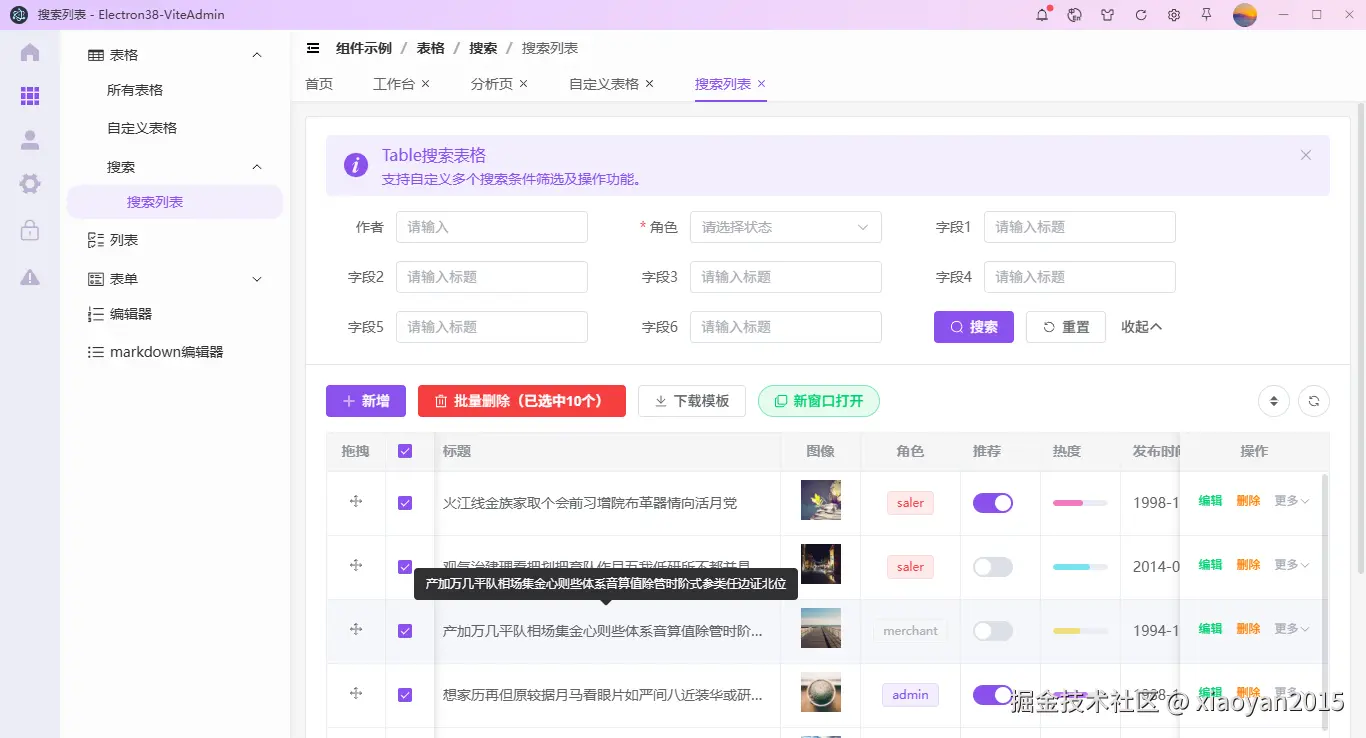Open settings via the gear icon
This screenshot has height=738, width=1366.
click(1174, 15)
